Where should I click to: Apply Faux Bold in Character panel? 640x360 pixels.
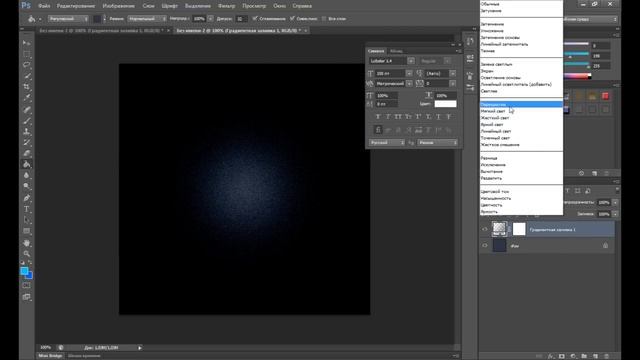tap(378, 117)
